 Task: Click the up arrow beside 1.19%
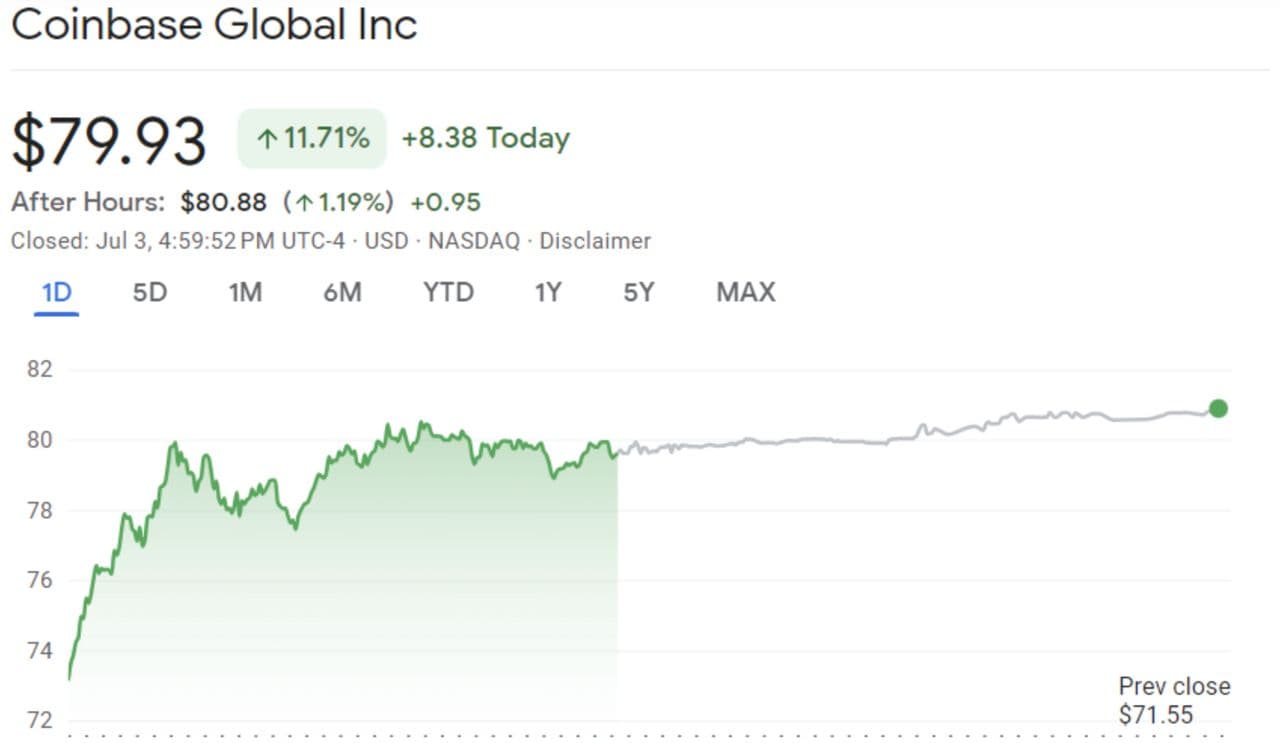[x=306, y=203]
